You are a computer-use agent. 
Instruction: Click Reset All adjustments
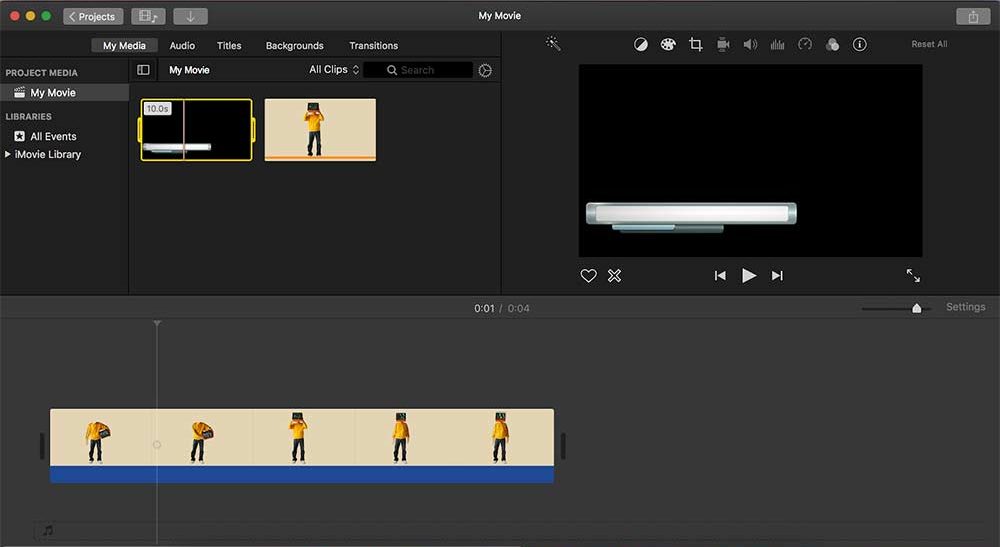coord(929,44)
